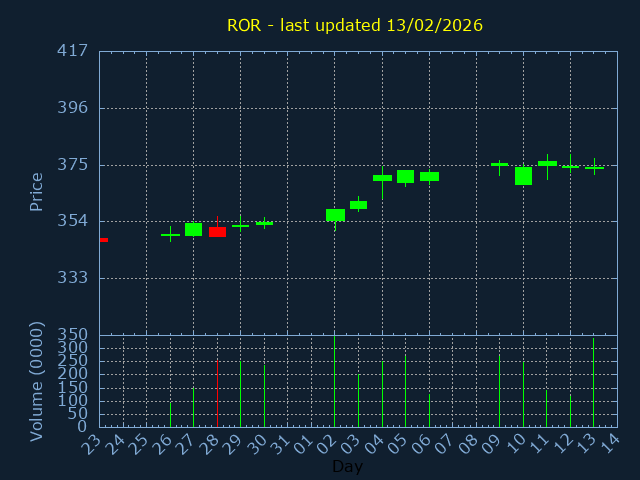Click the day 05 candlestick body
Image resolution: width=640 pixels, height=480 pixels.
coord(405,177)
